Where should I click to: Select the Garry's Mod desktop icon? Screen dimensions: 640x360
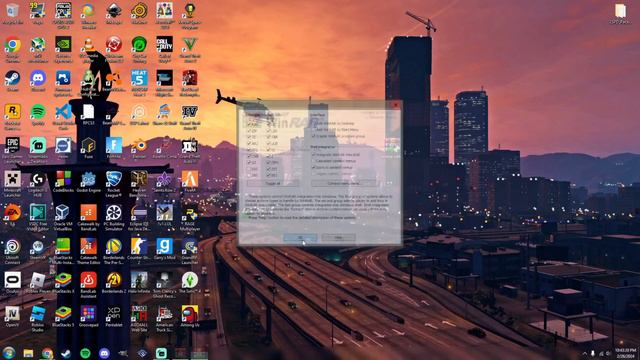pos(164,249)
